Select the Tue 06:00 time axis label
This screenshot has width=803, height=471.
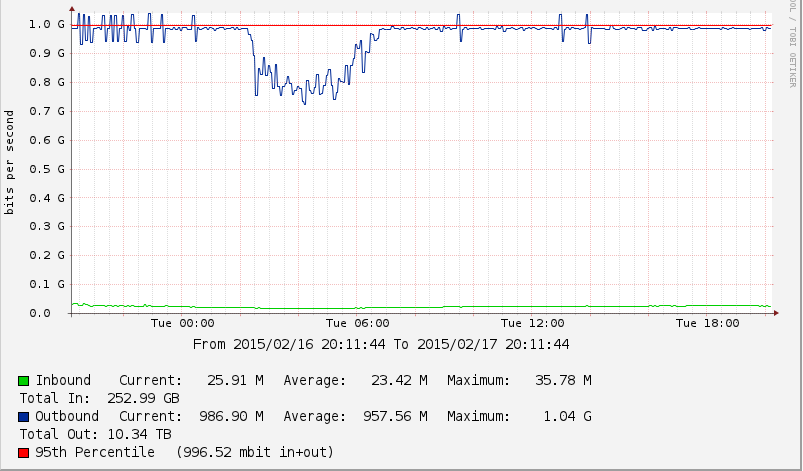357,324
